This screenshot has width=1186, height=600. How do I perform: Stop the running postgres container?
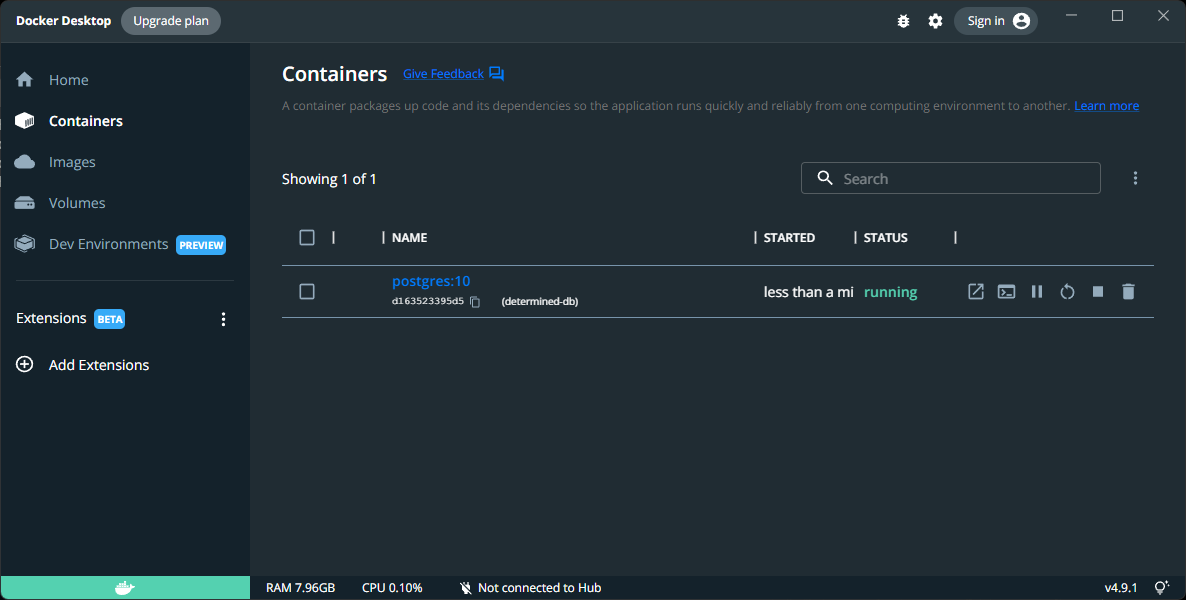1098,291
